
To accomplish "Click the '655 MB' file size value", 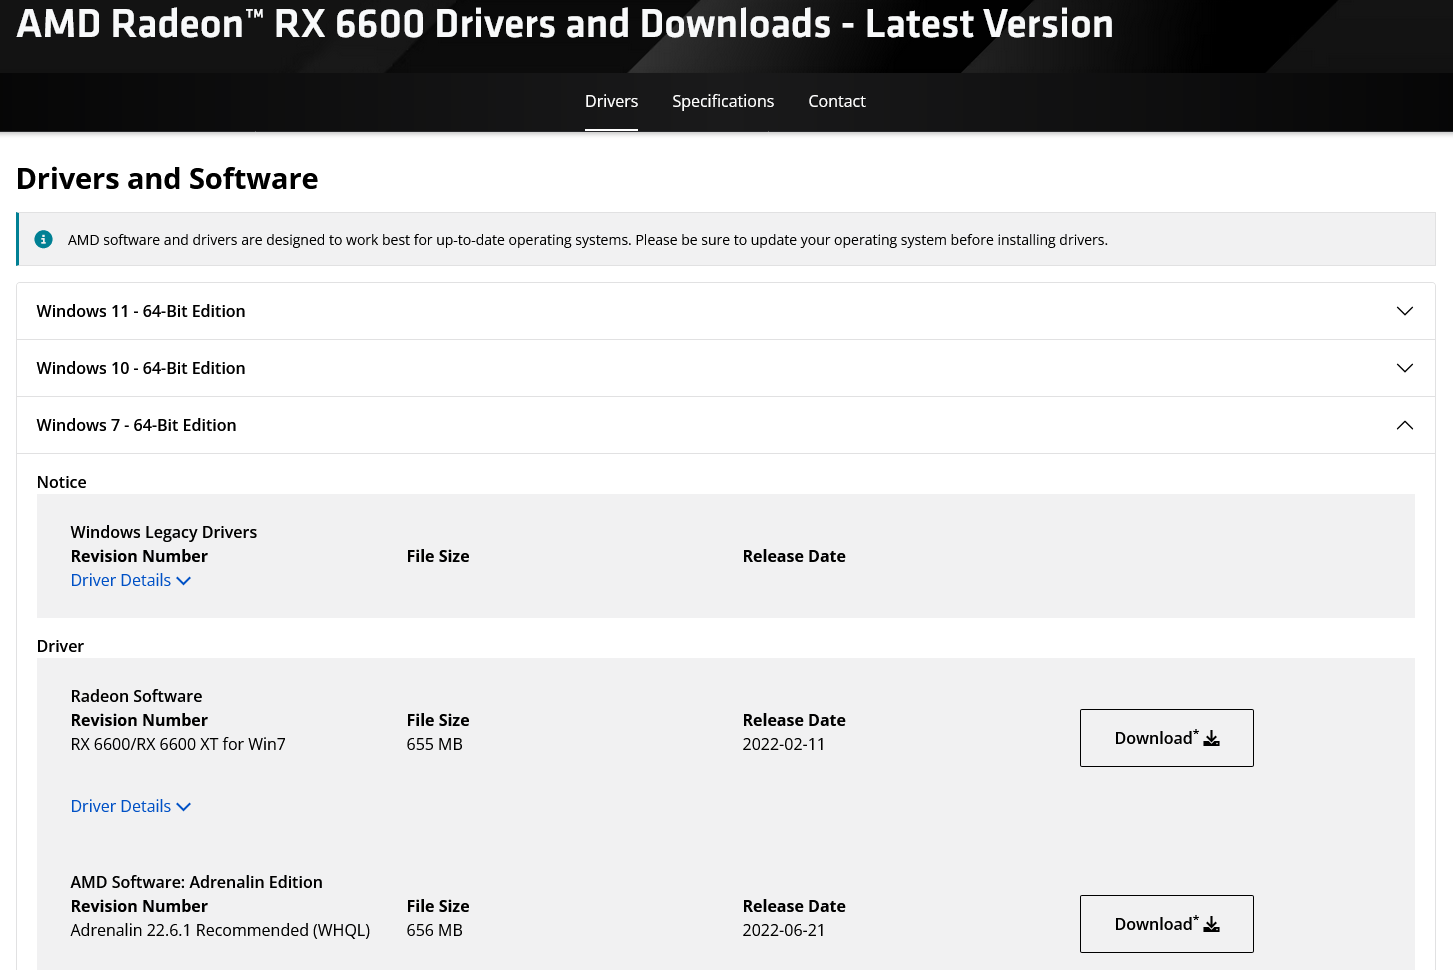I will coord(434,744).
